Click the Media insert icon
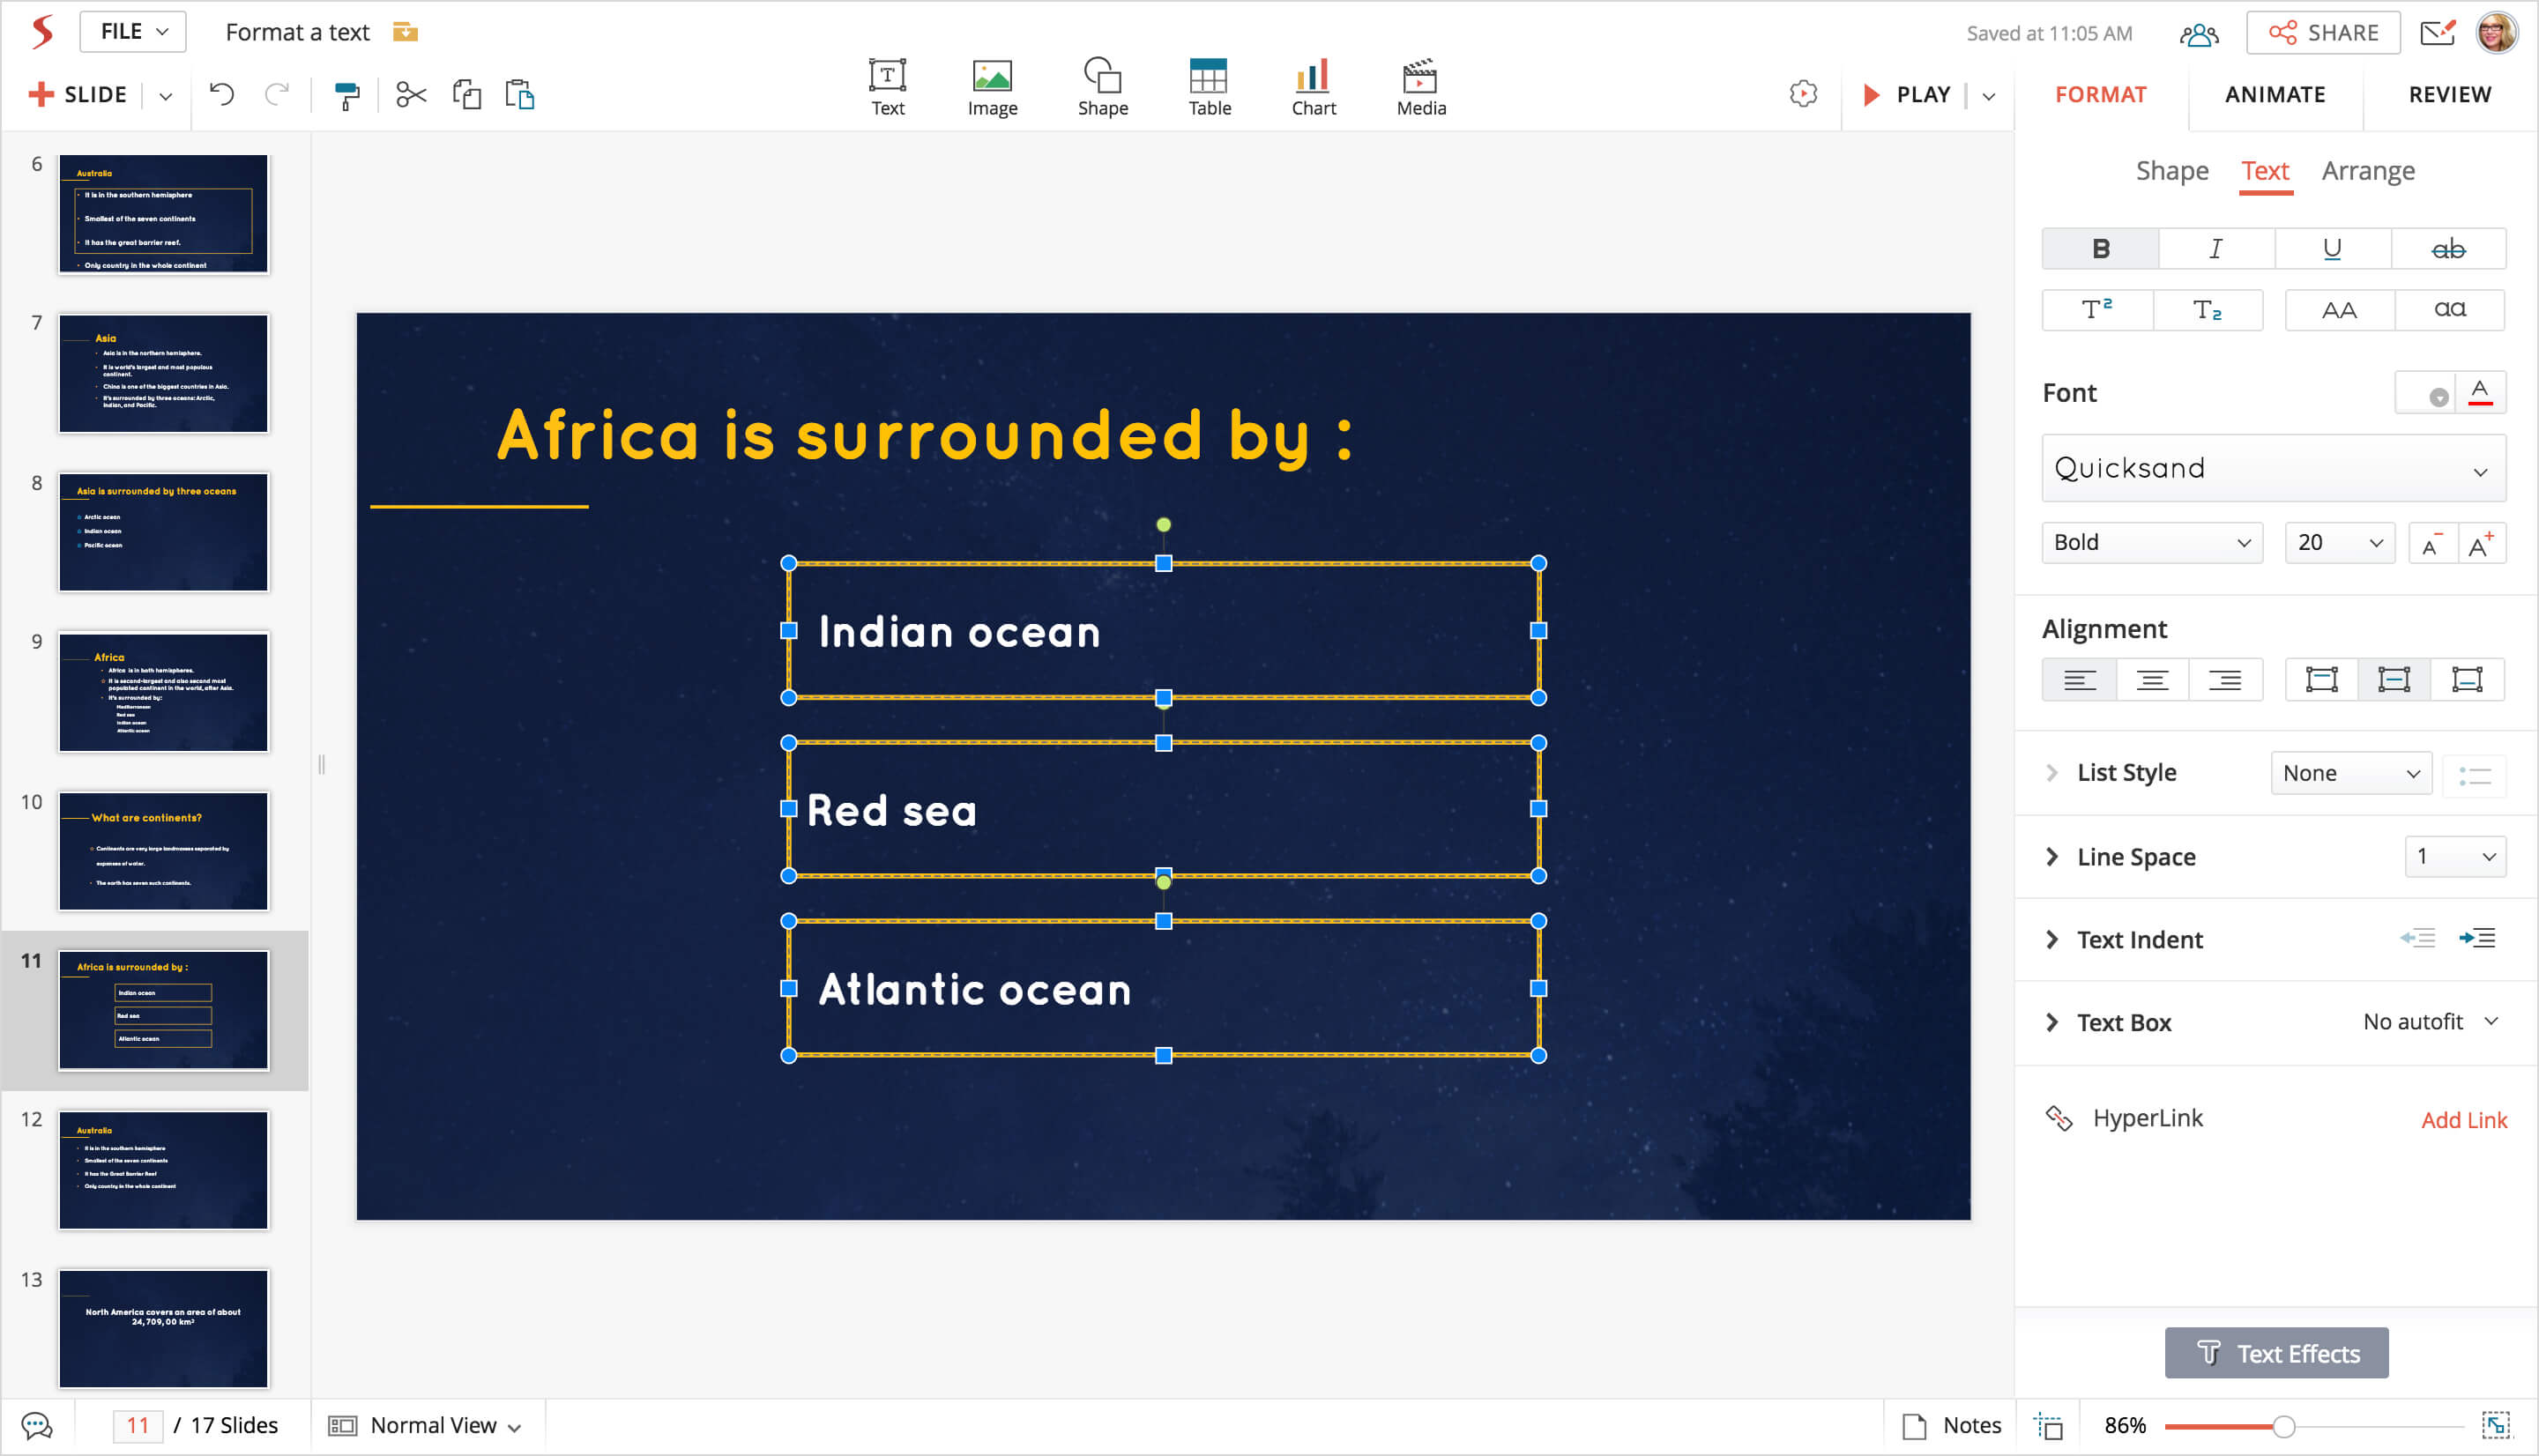This screenshot has width=2539, height=1456. (x=1420, y=87)
